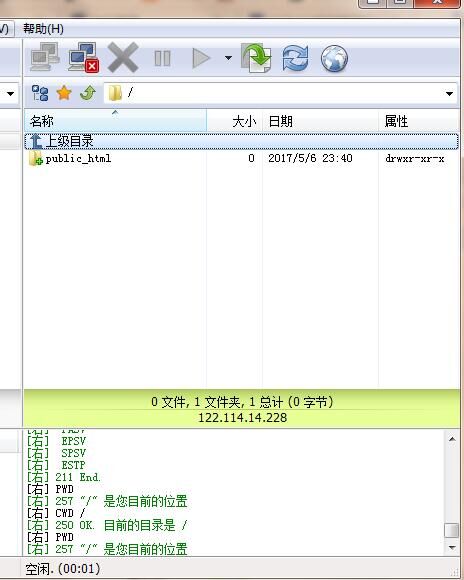Click the log scrollbar down arrow

[x=452, y=548]
